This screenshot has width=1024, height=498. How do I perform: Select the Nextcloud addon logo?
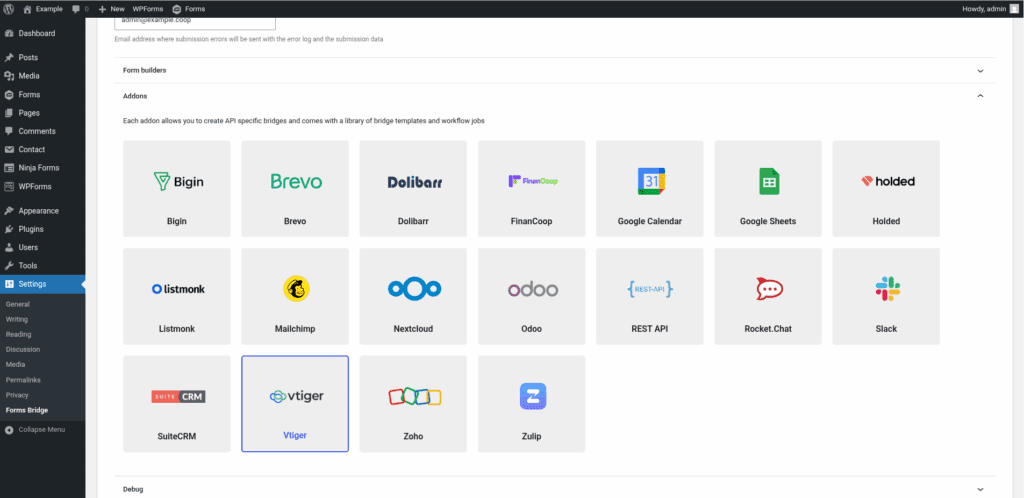tap(414, 289)
